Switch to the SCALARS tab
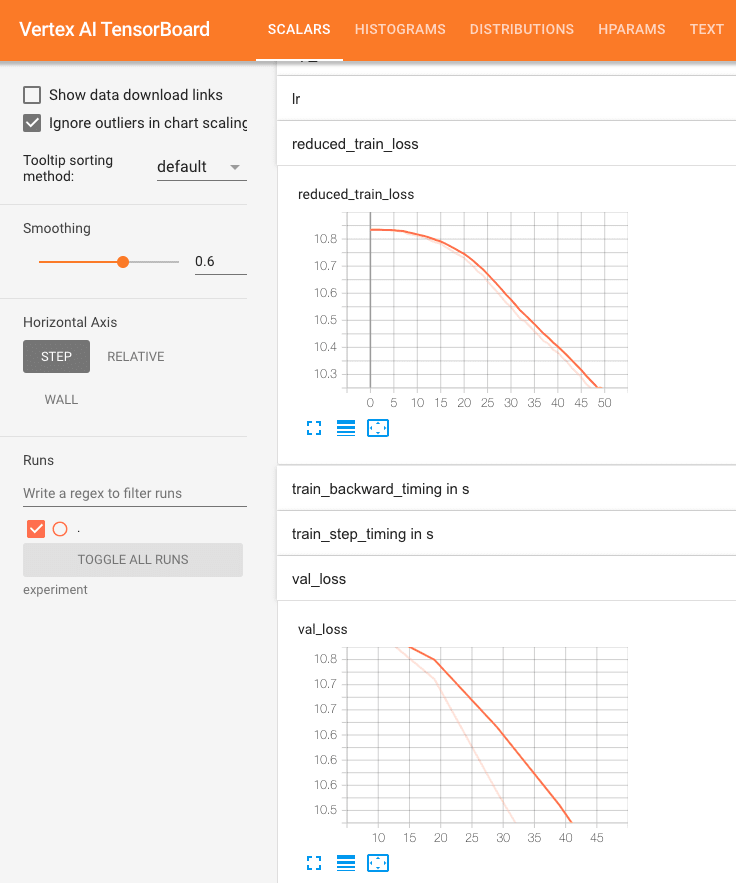This screenshot has height=883, width=736. click(x=299, y=29)
